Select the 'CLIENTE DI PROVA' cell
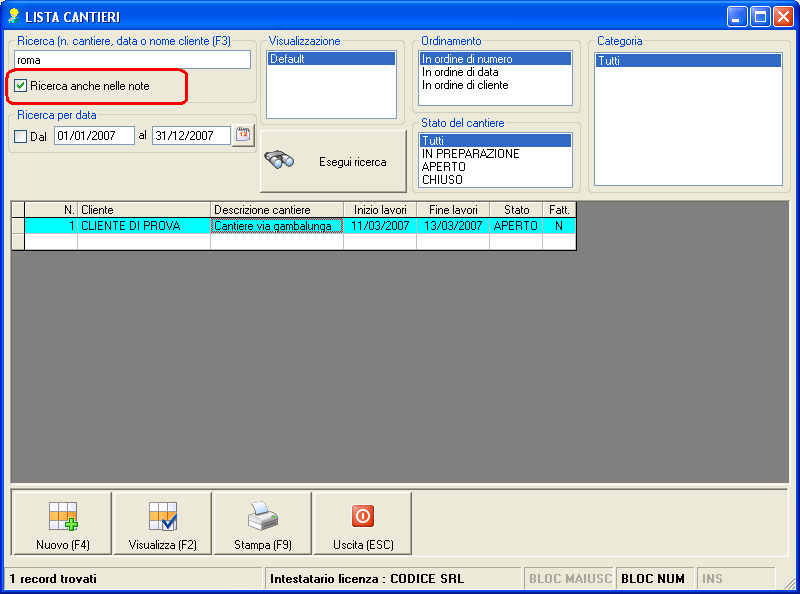The image size is (800, 594). point(144,226)
